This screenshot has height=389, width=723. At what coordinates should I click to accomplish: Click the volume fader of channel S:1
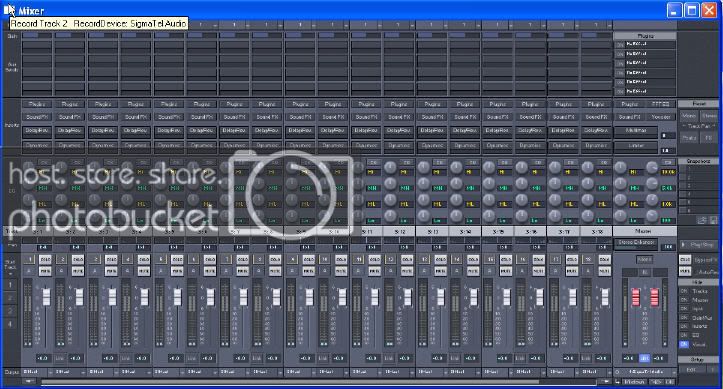coord(46,297)
